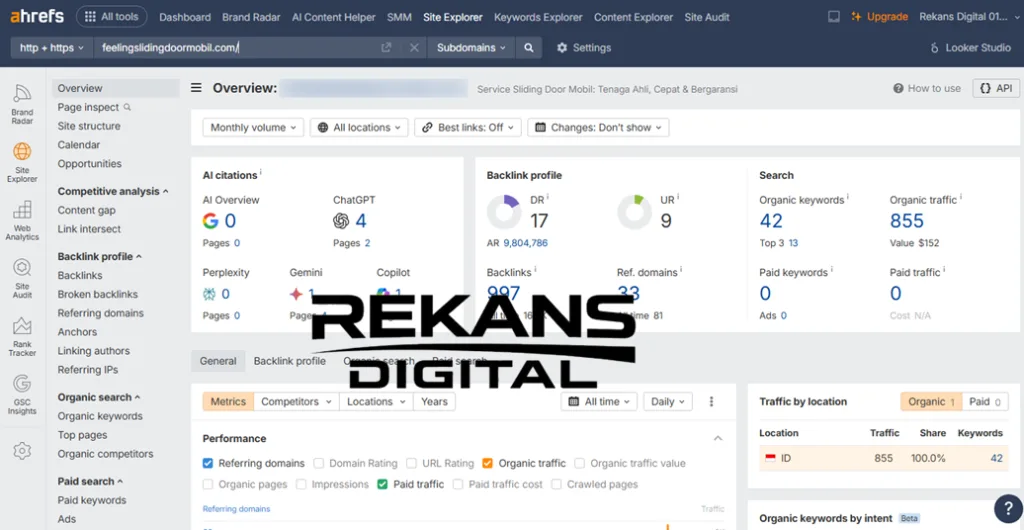The image size is (1024, 530).
Task: Open the Changes: Don't show dropdown
Action: pyautogui.click(x=598, y=128)
